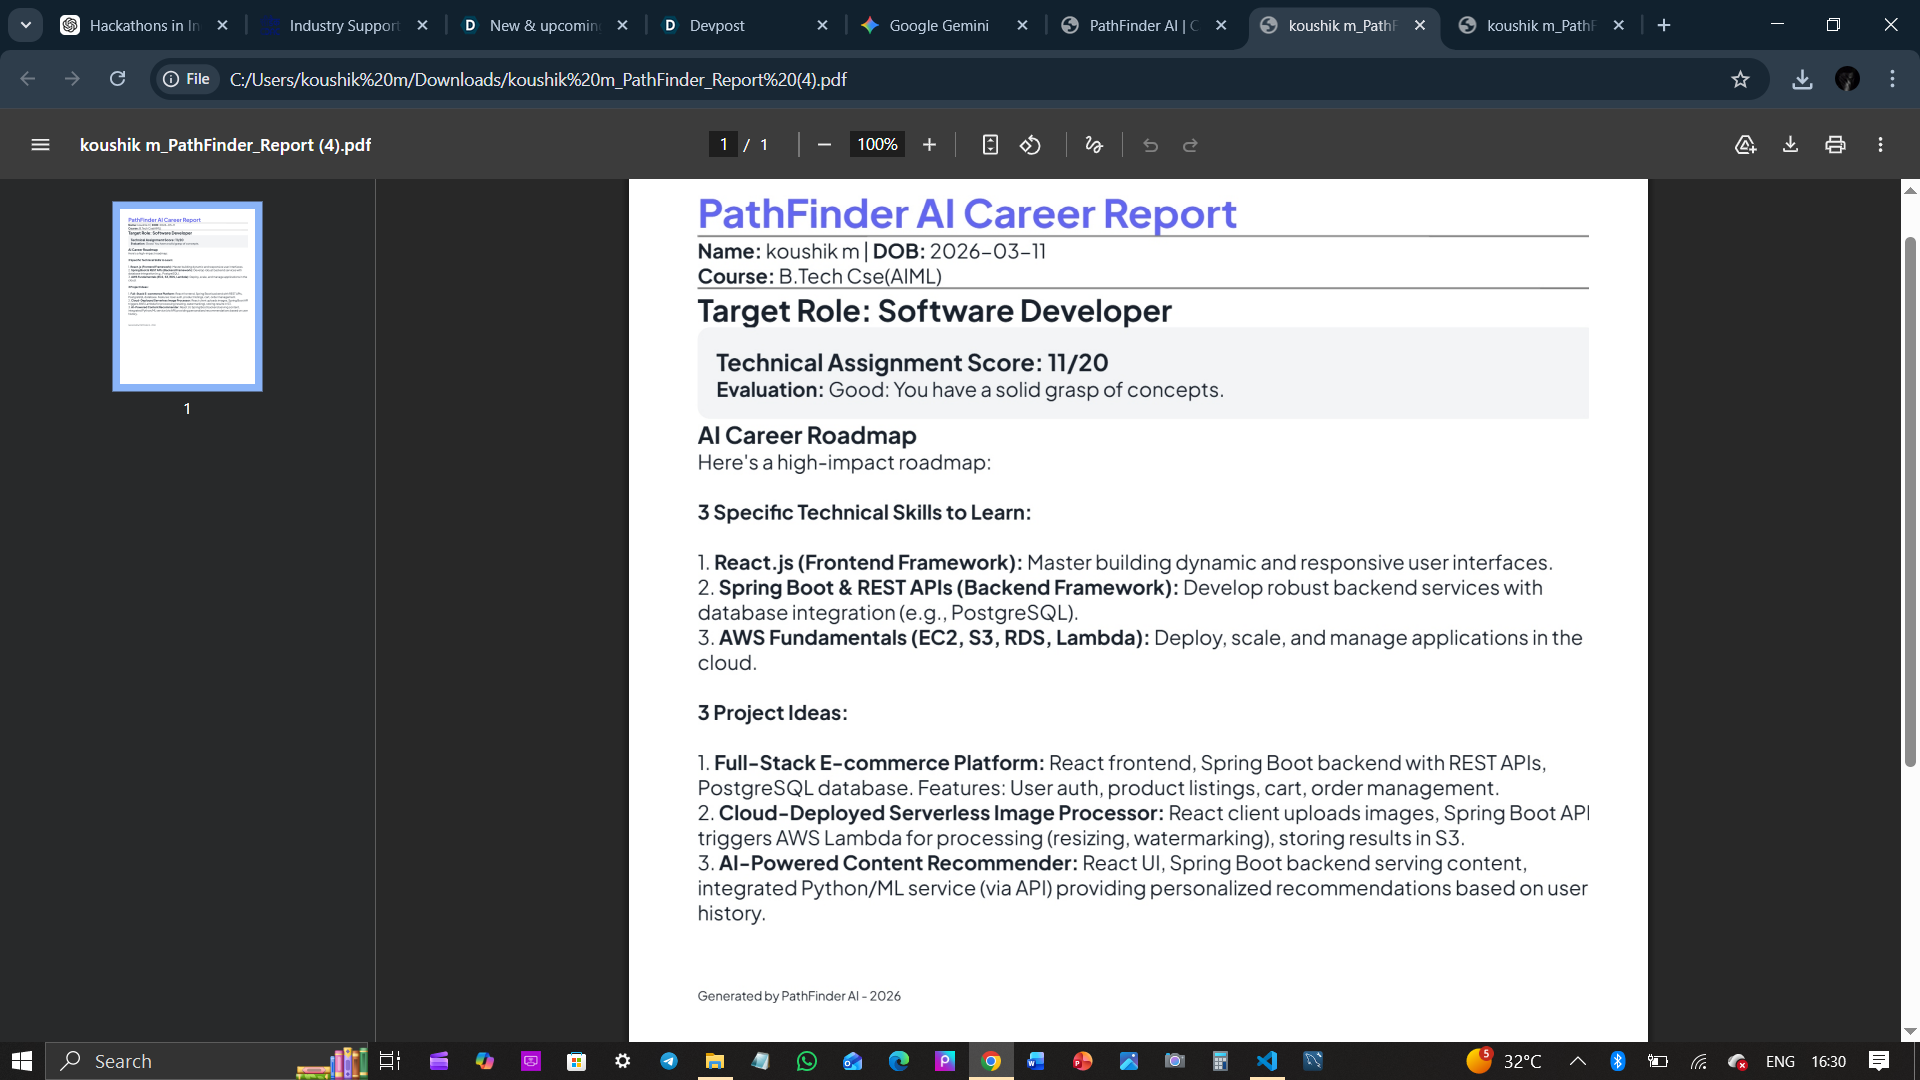Select the draw annotation tool

(x=1093, y=145)
